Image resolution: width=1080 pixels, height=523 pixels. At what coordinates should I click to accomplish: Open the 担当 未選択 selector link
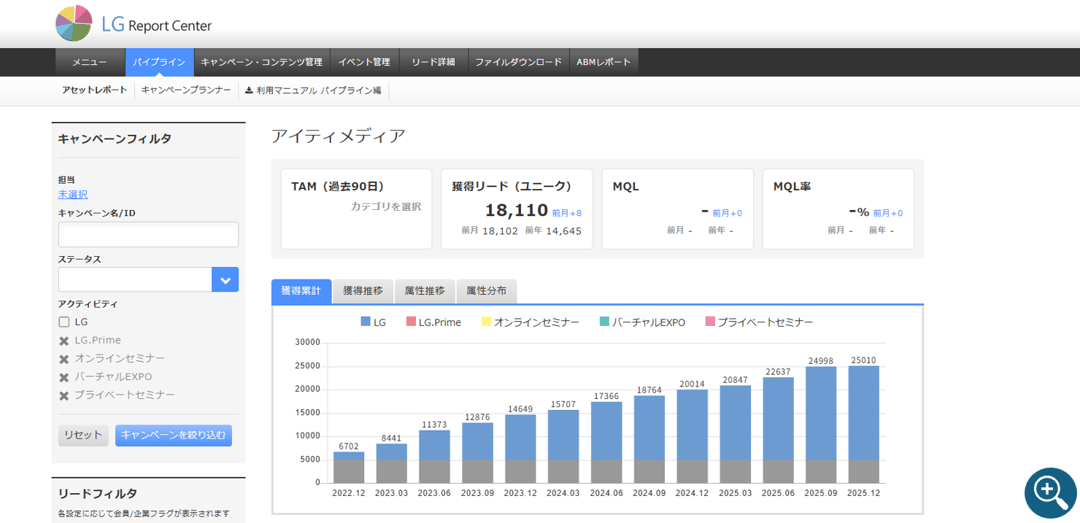73,194
